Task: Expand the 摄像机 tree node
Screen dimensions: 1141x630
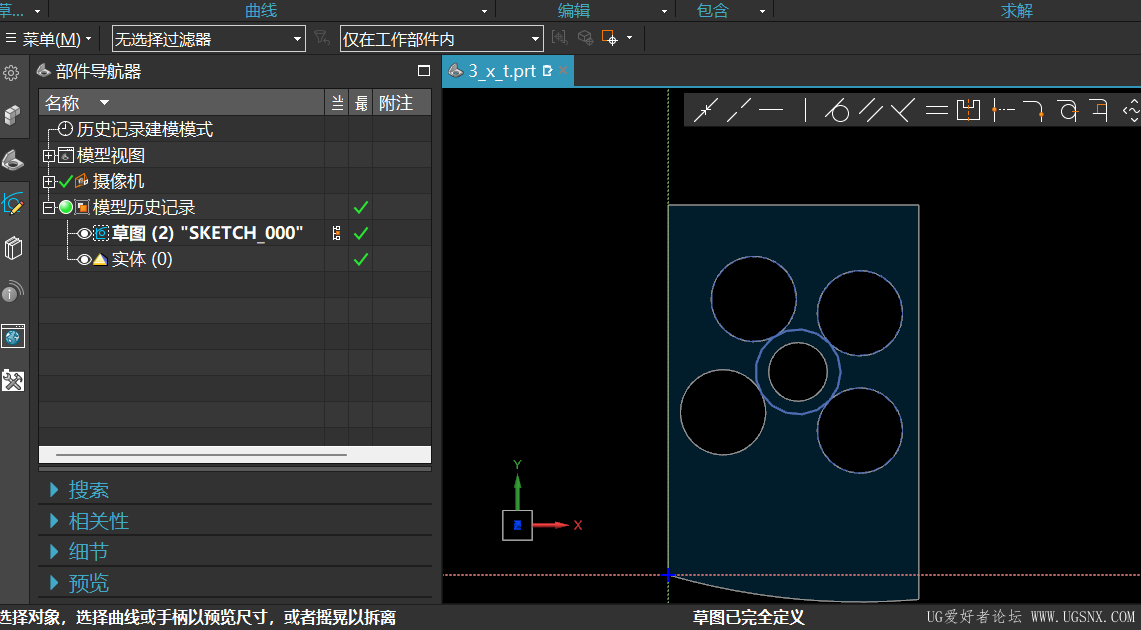Action: click(x=49, y=182)
